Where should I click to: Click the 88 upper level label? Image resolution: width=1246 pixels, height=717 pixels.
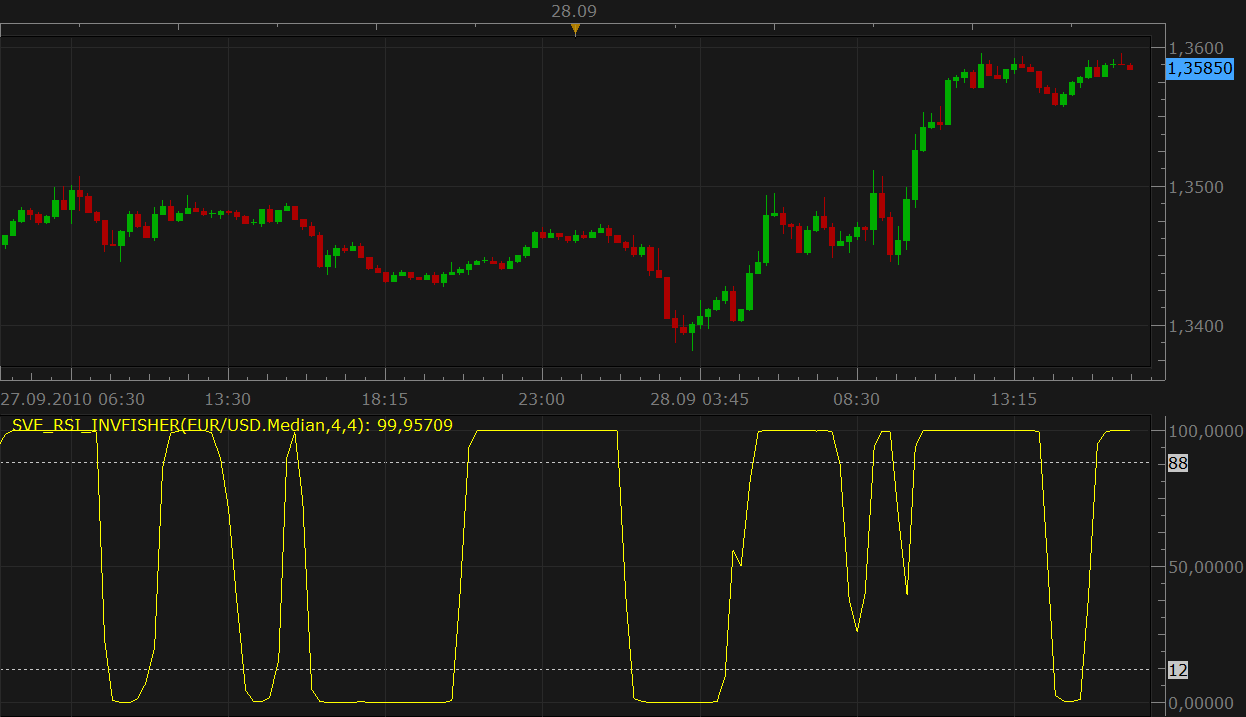pyautogui.click(x=1177, y=462)
